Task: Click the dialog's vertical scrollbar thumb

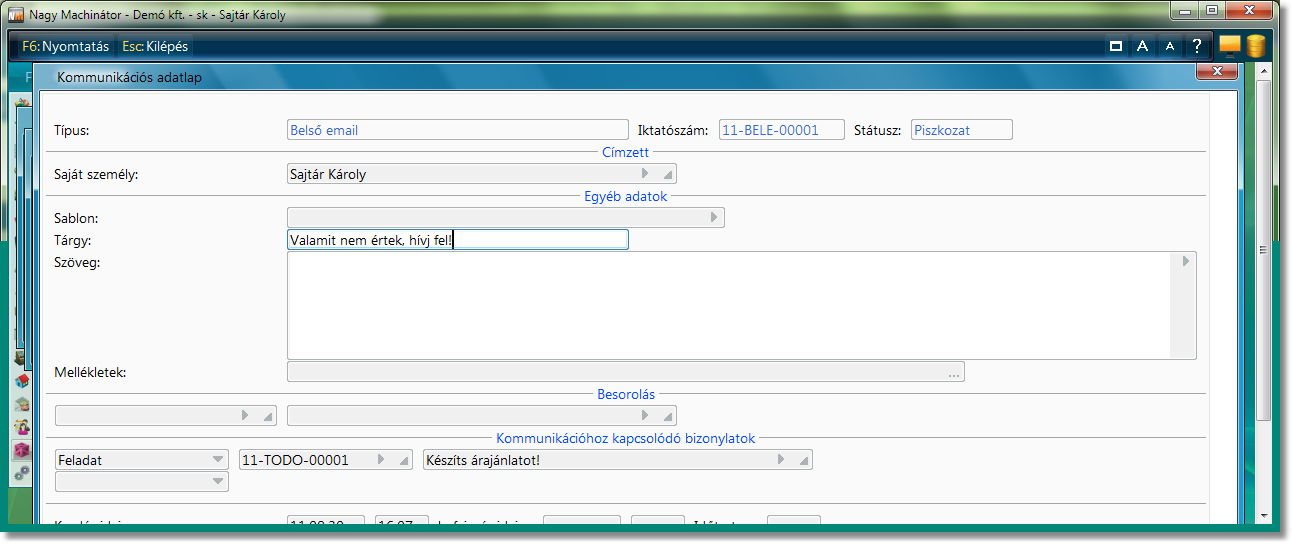Action: click(x=1263, y=250)
